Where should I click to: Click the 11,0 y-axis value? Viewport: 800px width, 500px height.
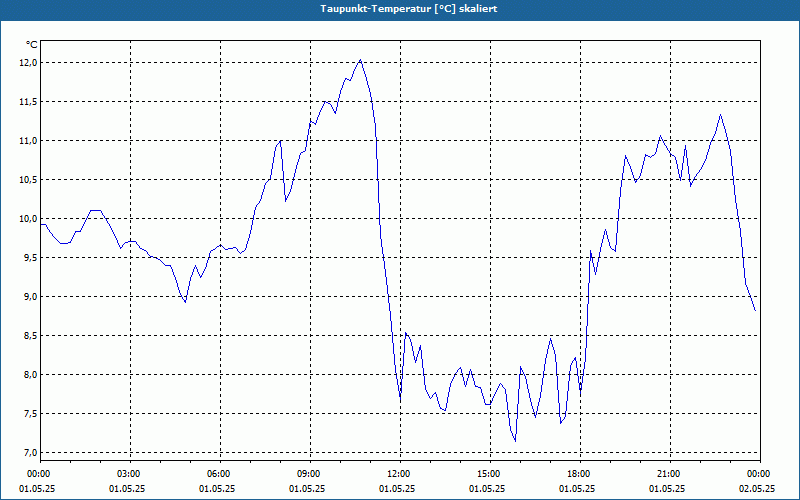pyautogui.click(x=29, y=141)
